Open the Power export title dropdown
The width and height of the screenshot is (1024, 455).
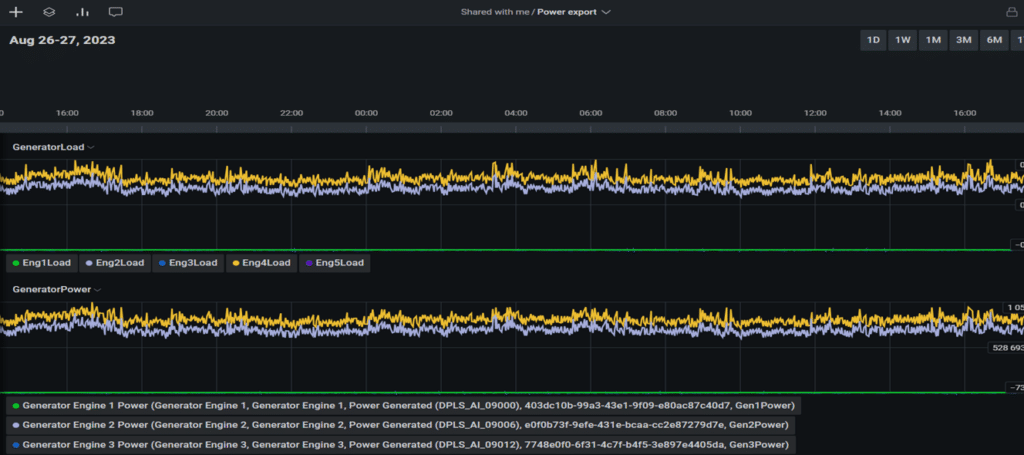click(574, 12)
